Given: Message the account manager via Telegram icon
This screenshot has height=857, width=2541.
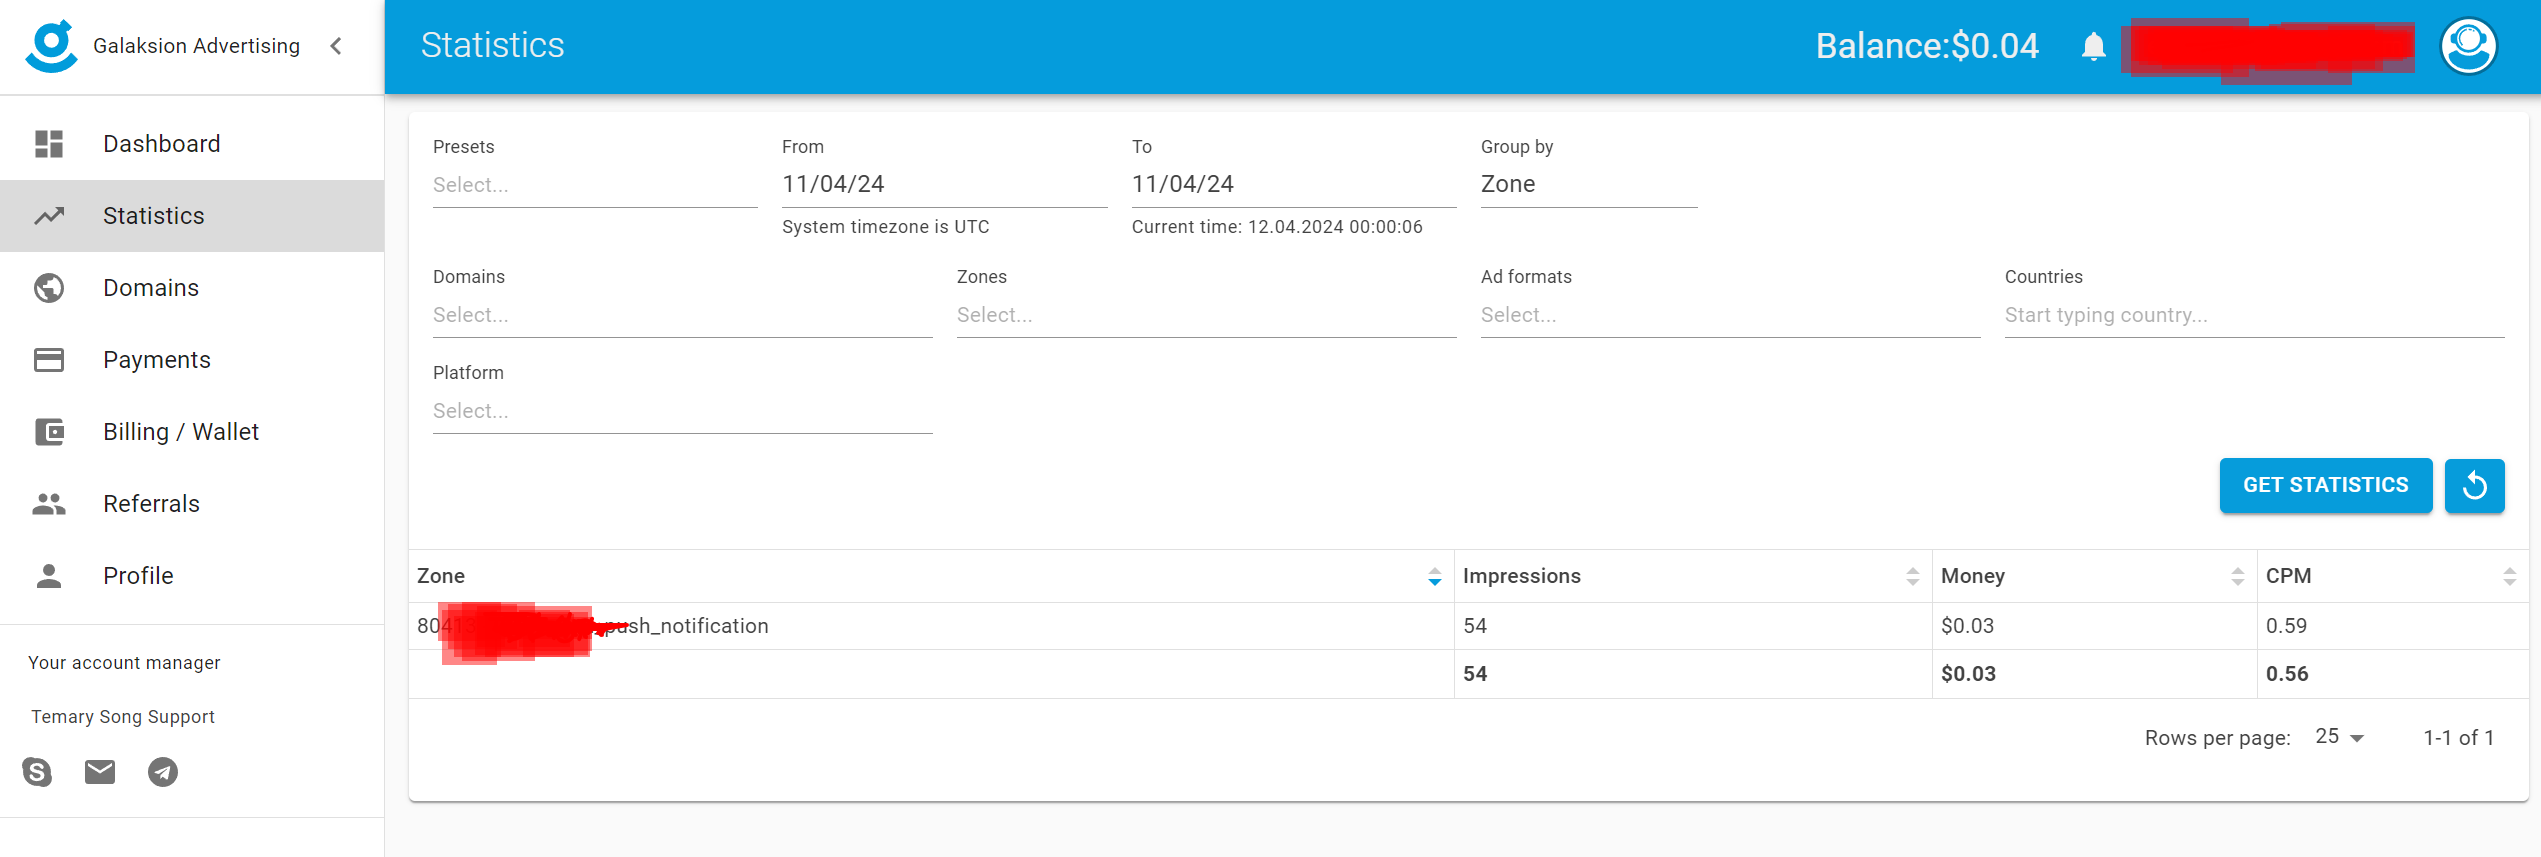Looking at the screenshot, I should [163, 772].
